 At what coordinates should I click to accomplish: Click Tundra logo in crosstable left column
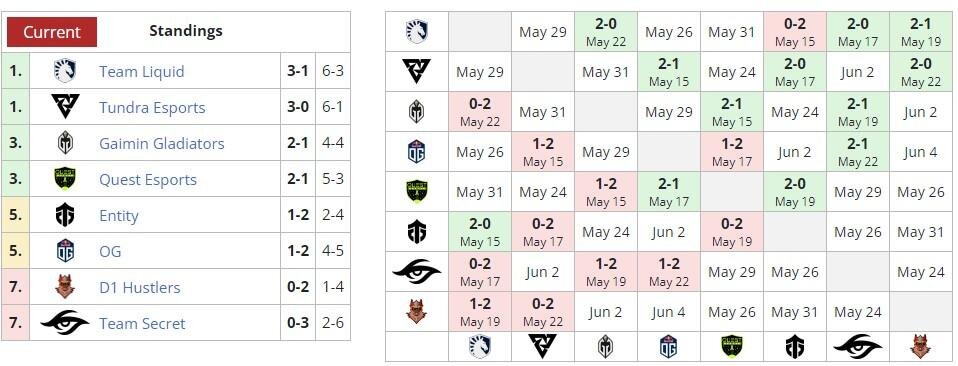pyautogui.click(x=417, y=71)
